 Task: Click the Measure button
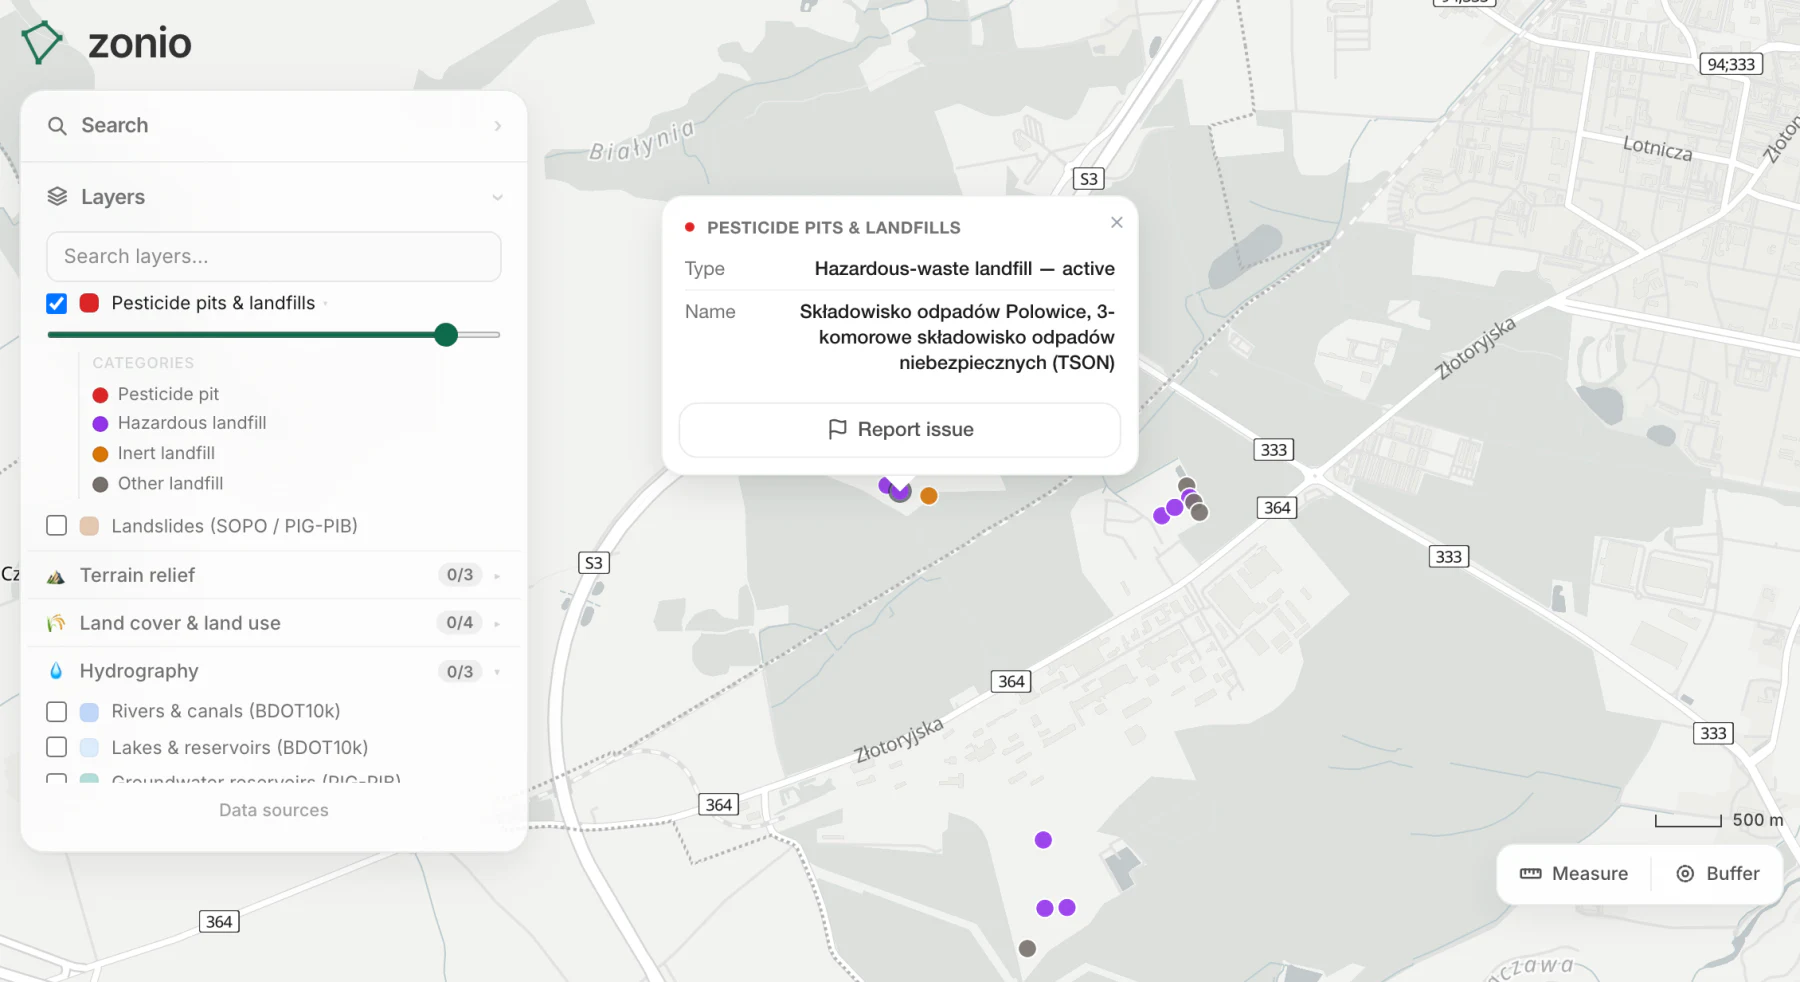(1573, 874)
